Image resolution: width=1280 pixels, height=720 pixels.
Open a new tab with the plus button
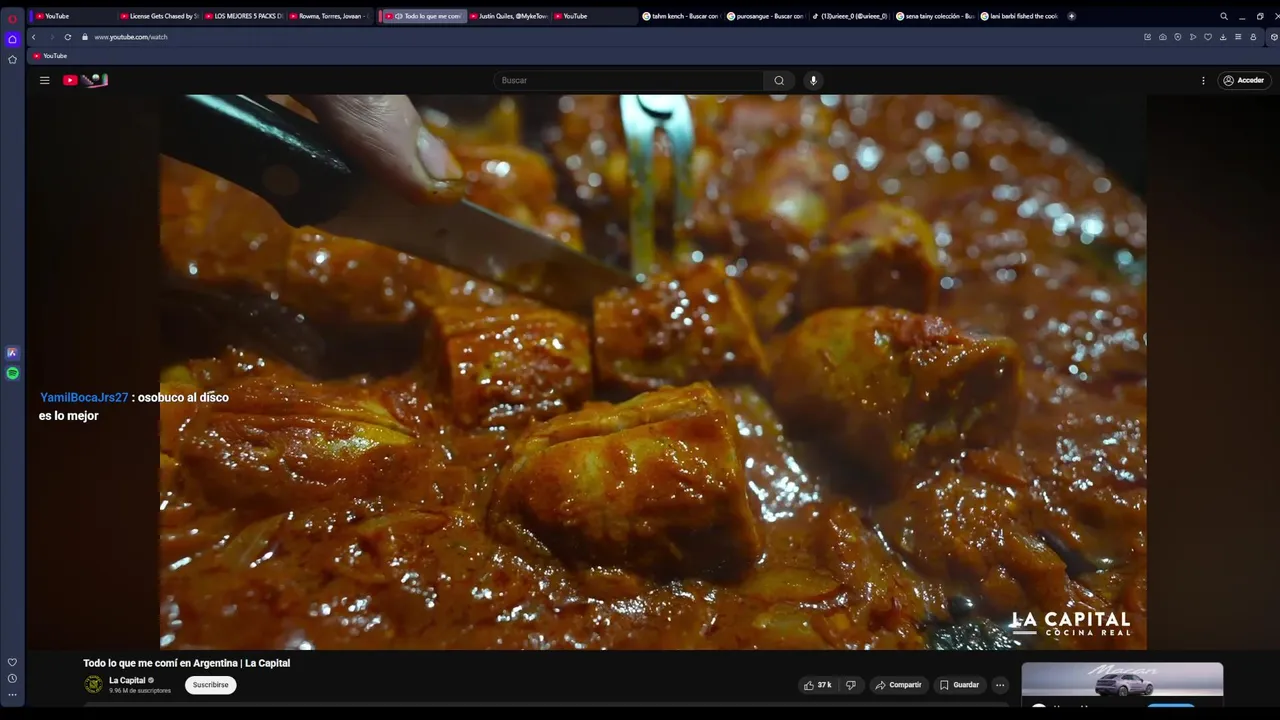(x=1071, y=16)
